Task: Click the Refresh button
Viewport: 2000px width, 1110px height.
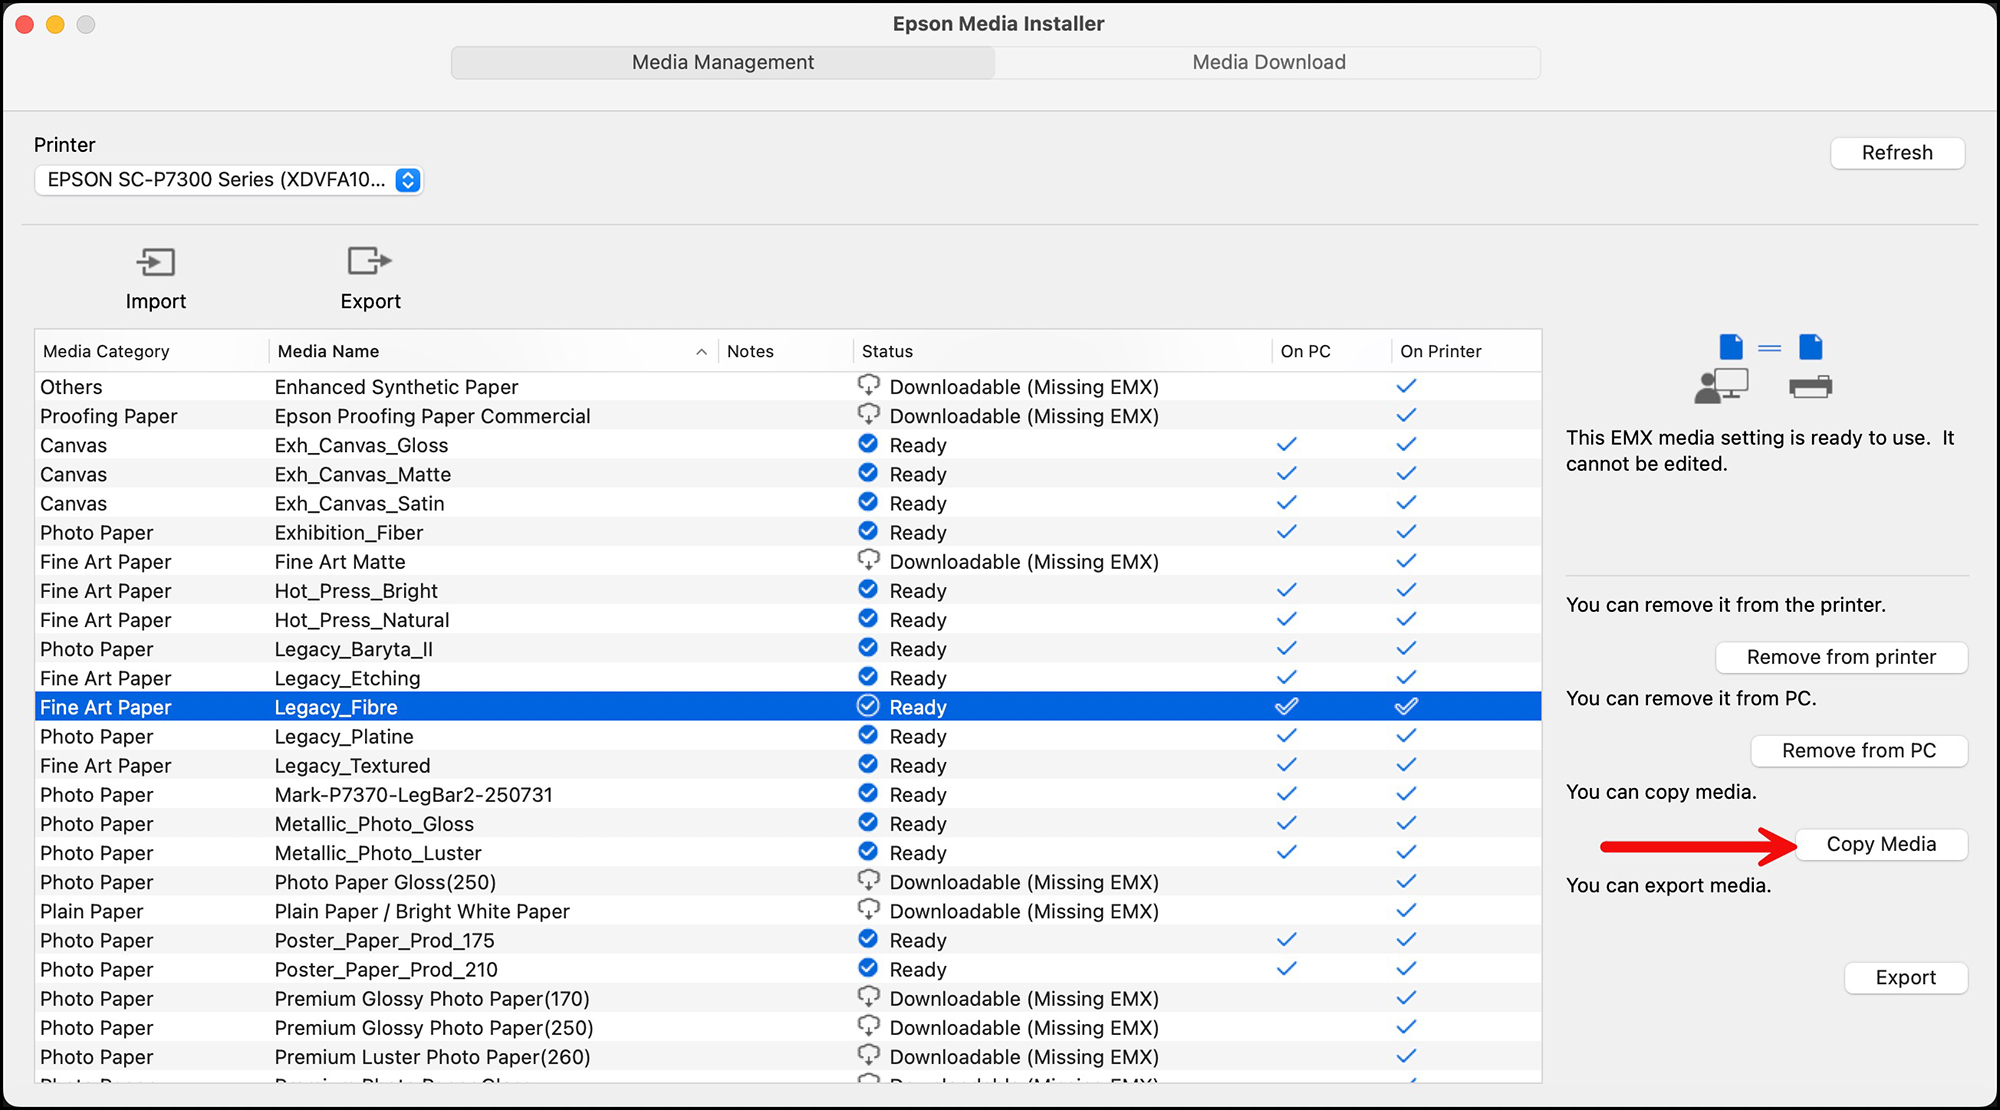Action: click(x=1897, y=153)
